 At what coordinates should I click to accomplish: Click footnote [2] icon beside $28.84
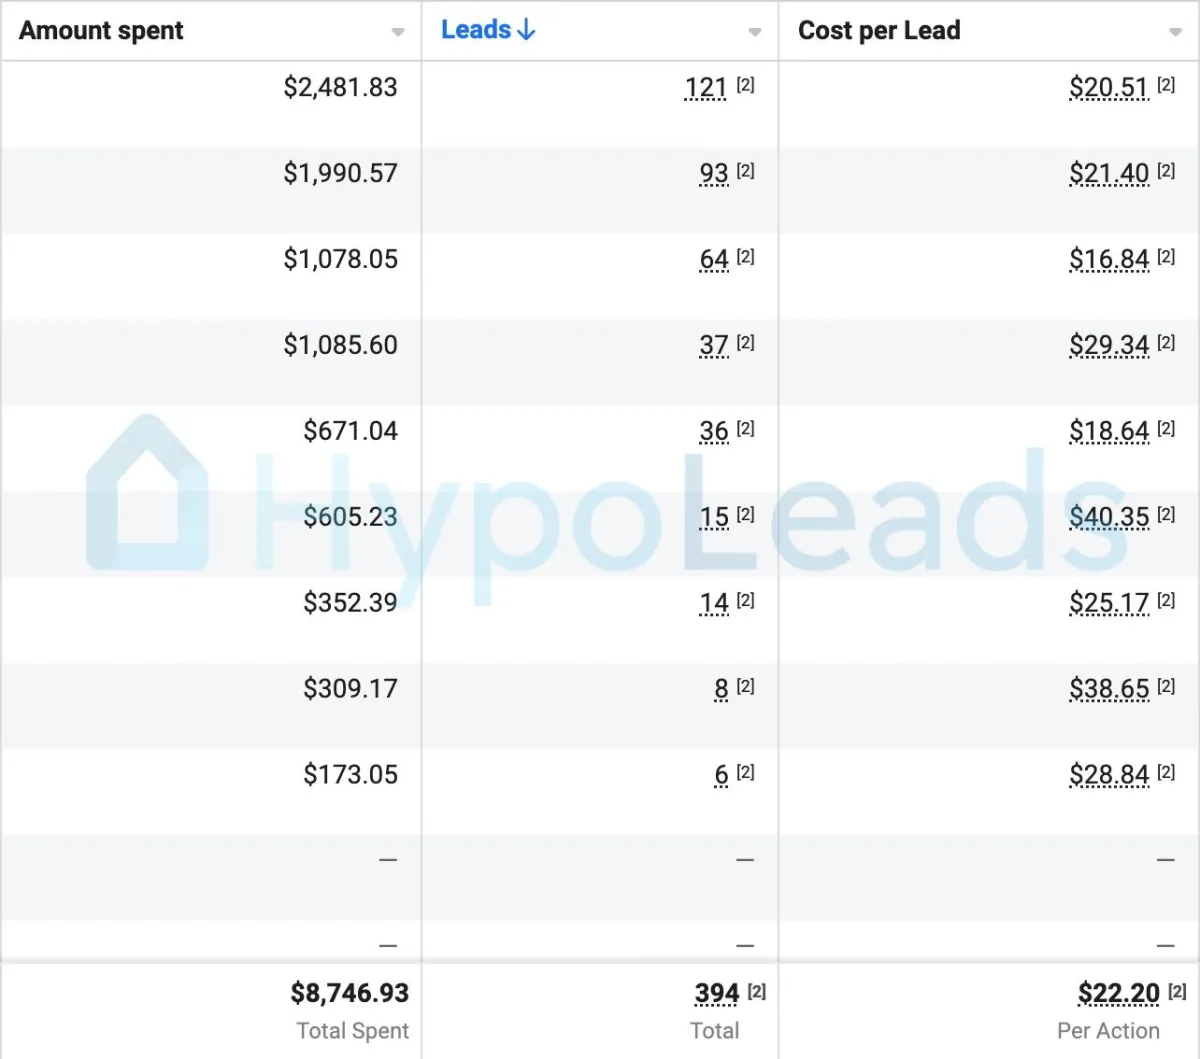click(1166, 773)
